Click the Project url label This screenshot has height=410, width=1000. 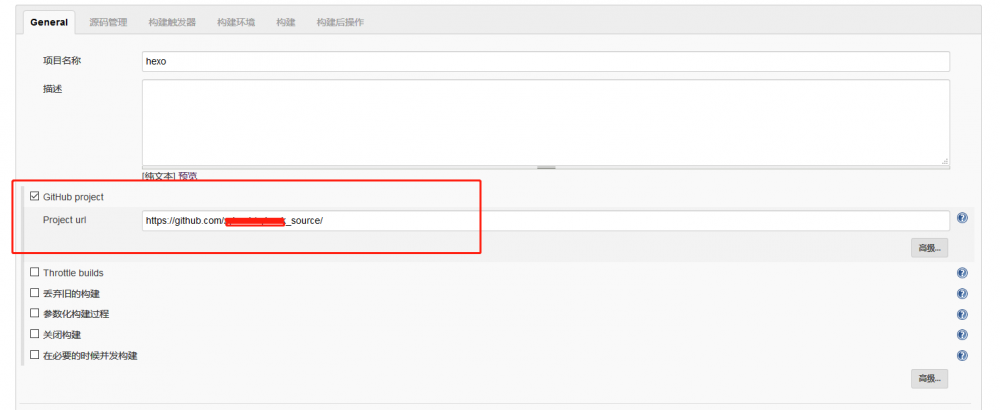click(x=64, y=220)
